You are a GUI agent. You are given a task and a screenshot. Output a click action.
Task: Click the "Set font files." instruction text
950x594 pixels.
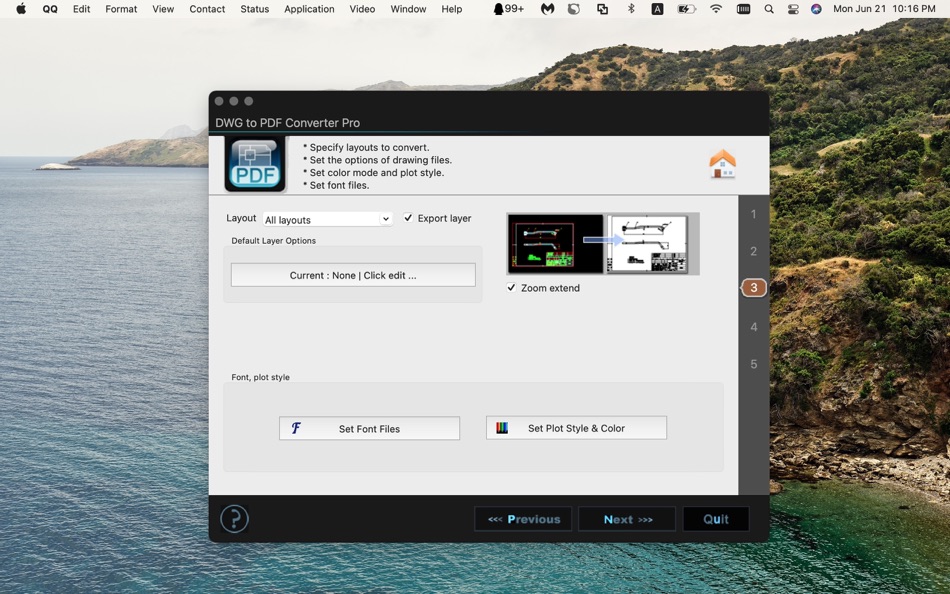[339, 185]
